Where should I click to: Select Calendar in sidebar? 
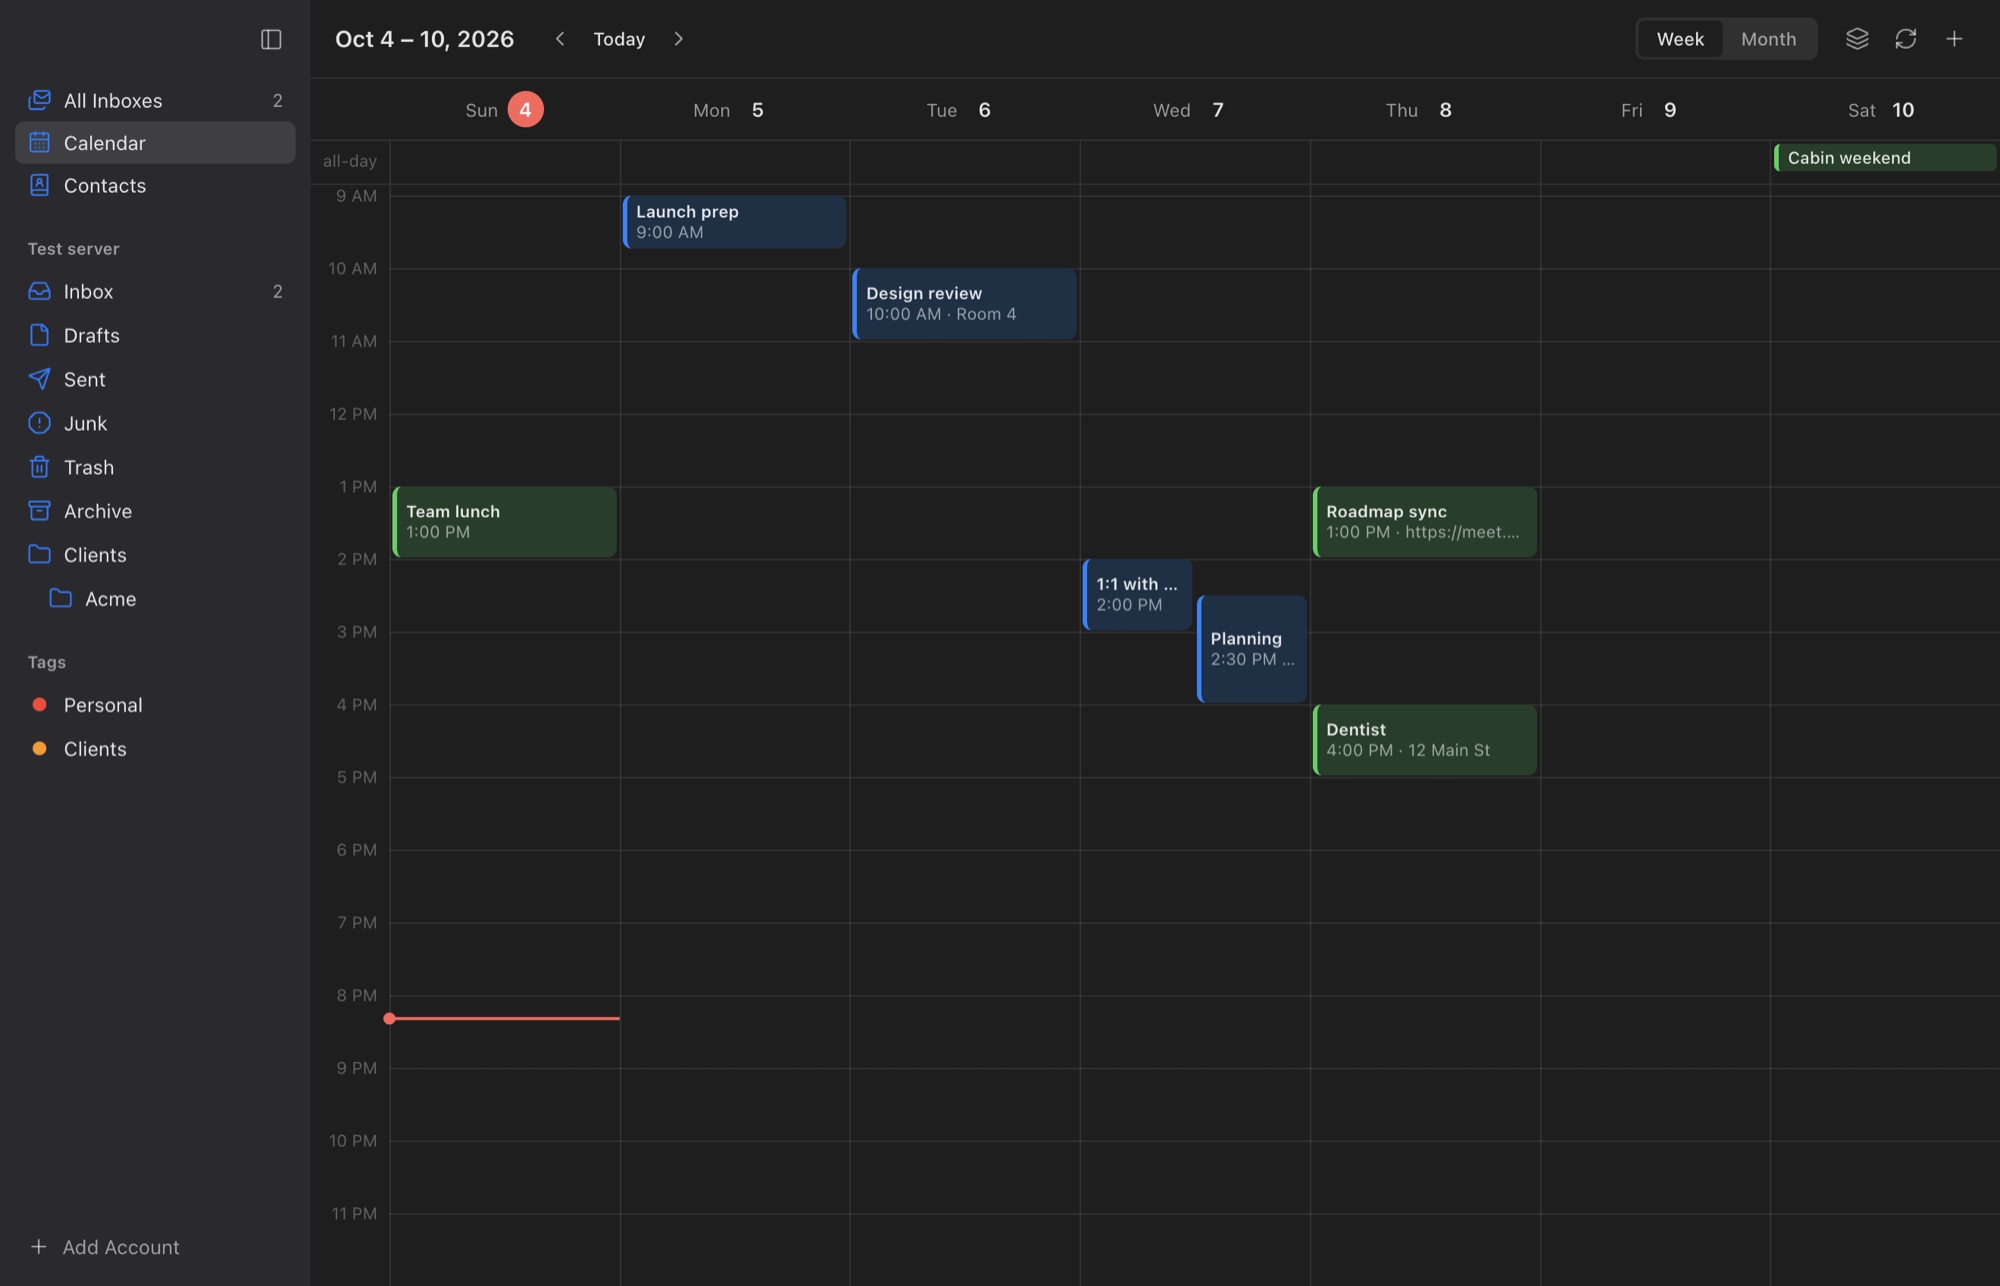coord(155,143)
